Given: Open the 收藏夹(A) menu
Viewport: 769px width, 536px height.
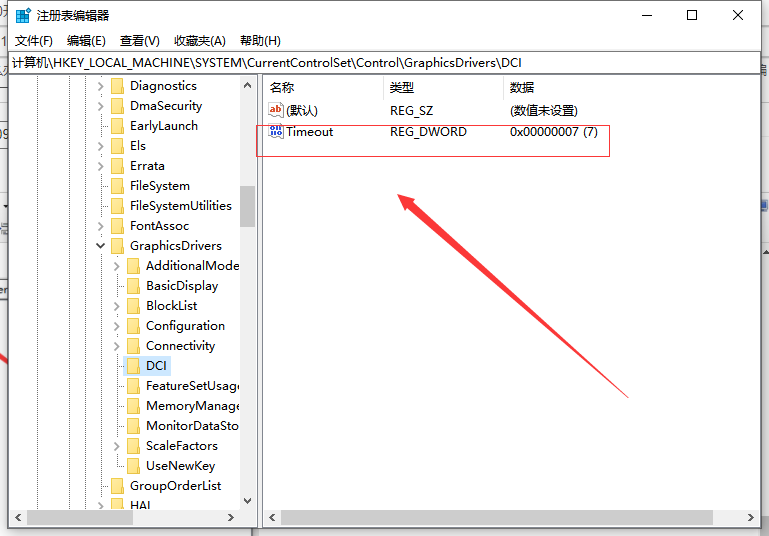Looking at the screenshot, I should coord(200,41).
